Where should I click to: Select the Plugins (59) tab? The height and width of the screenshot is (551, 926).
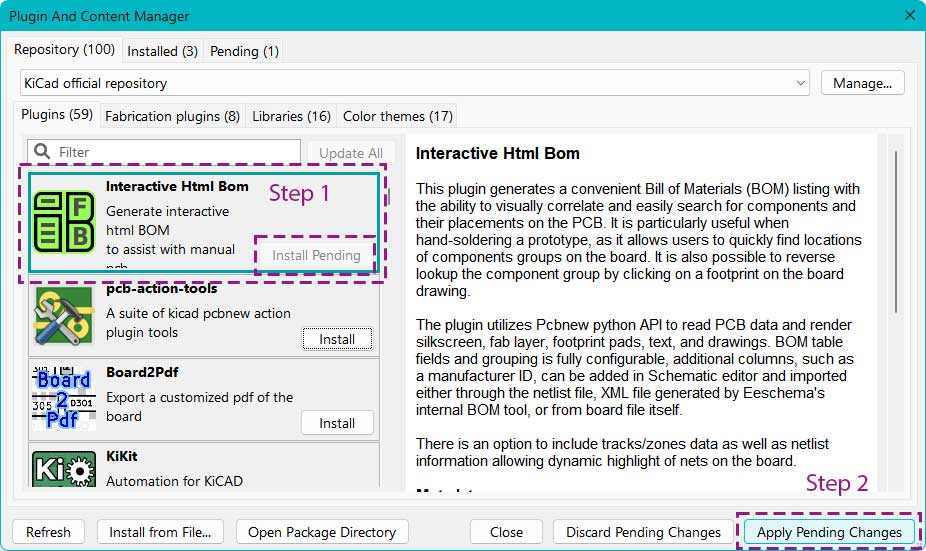point(57,115)
